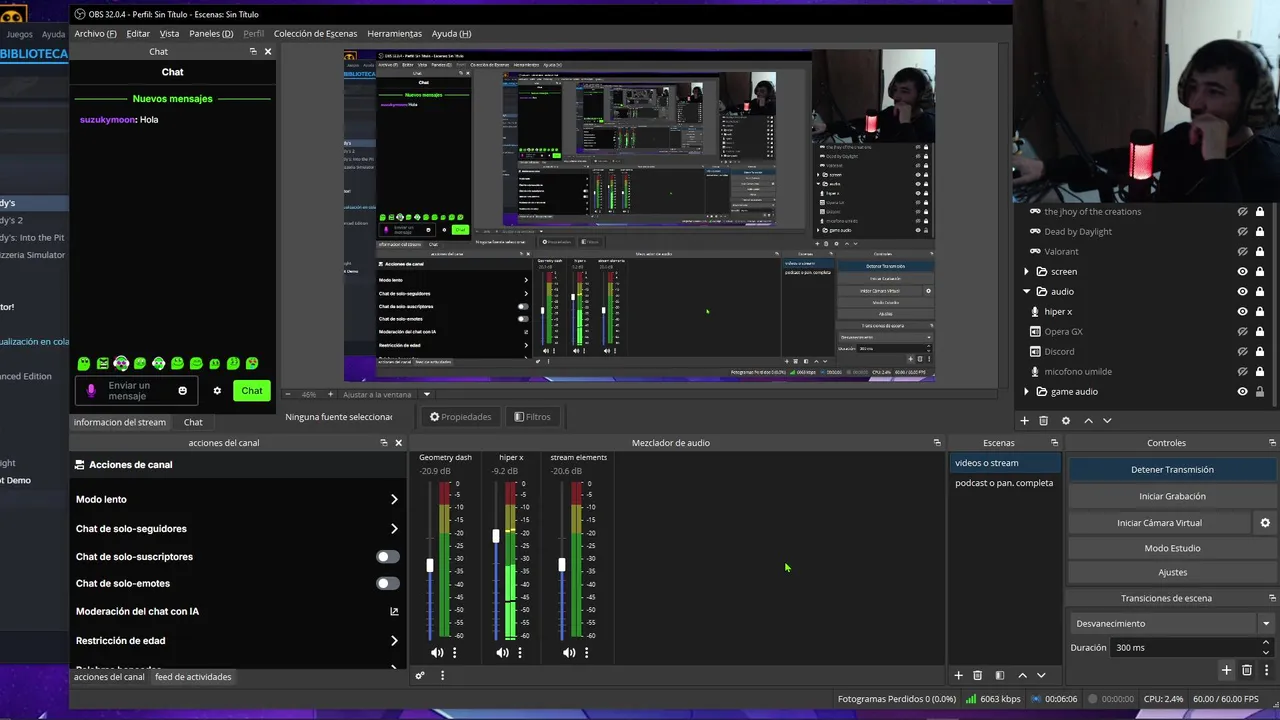Unlock the micofono umilde source

point(1260,371)
